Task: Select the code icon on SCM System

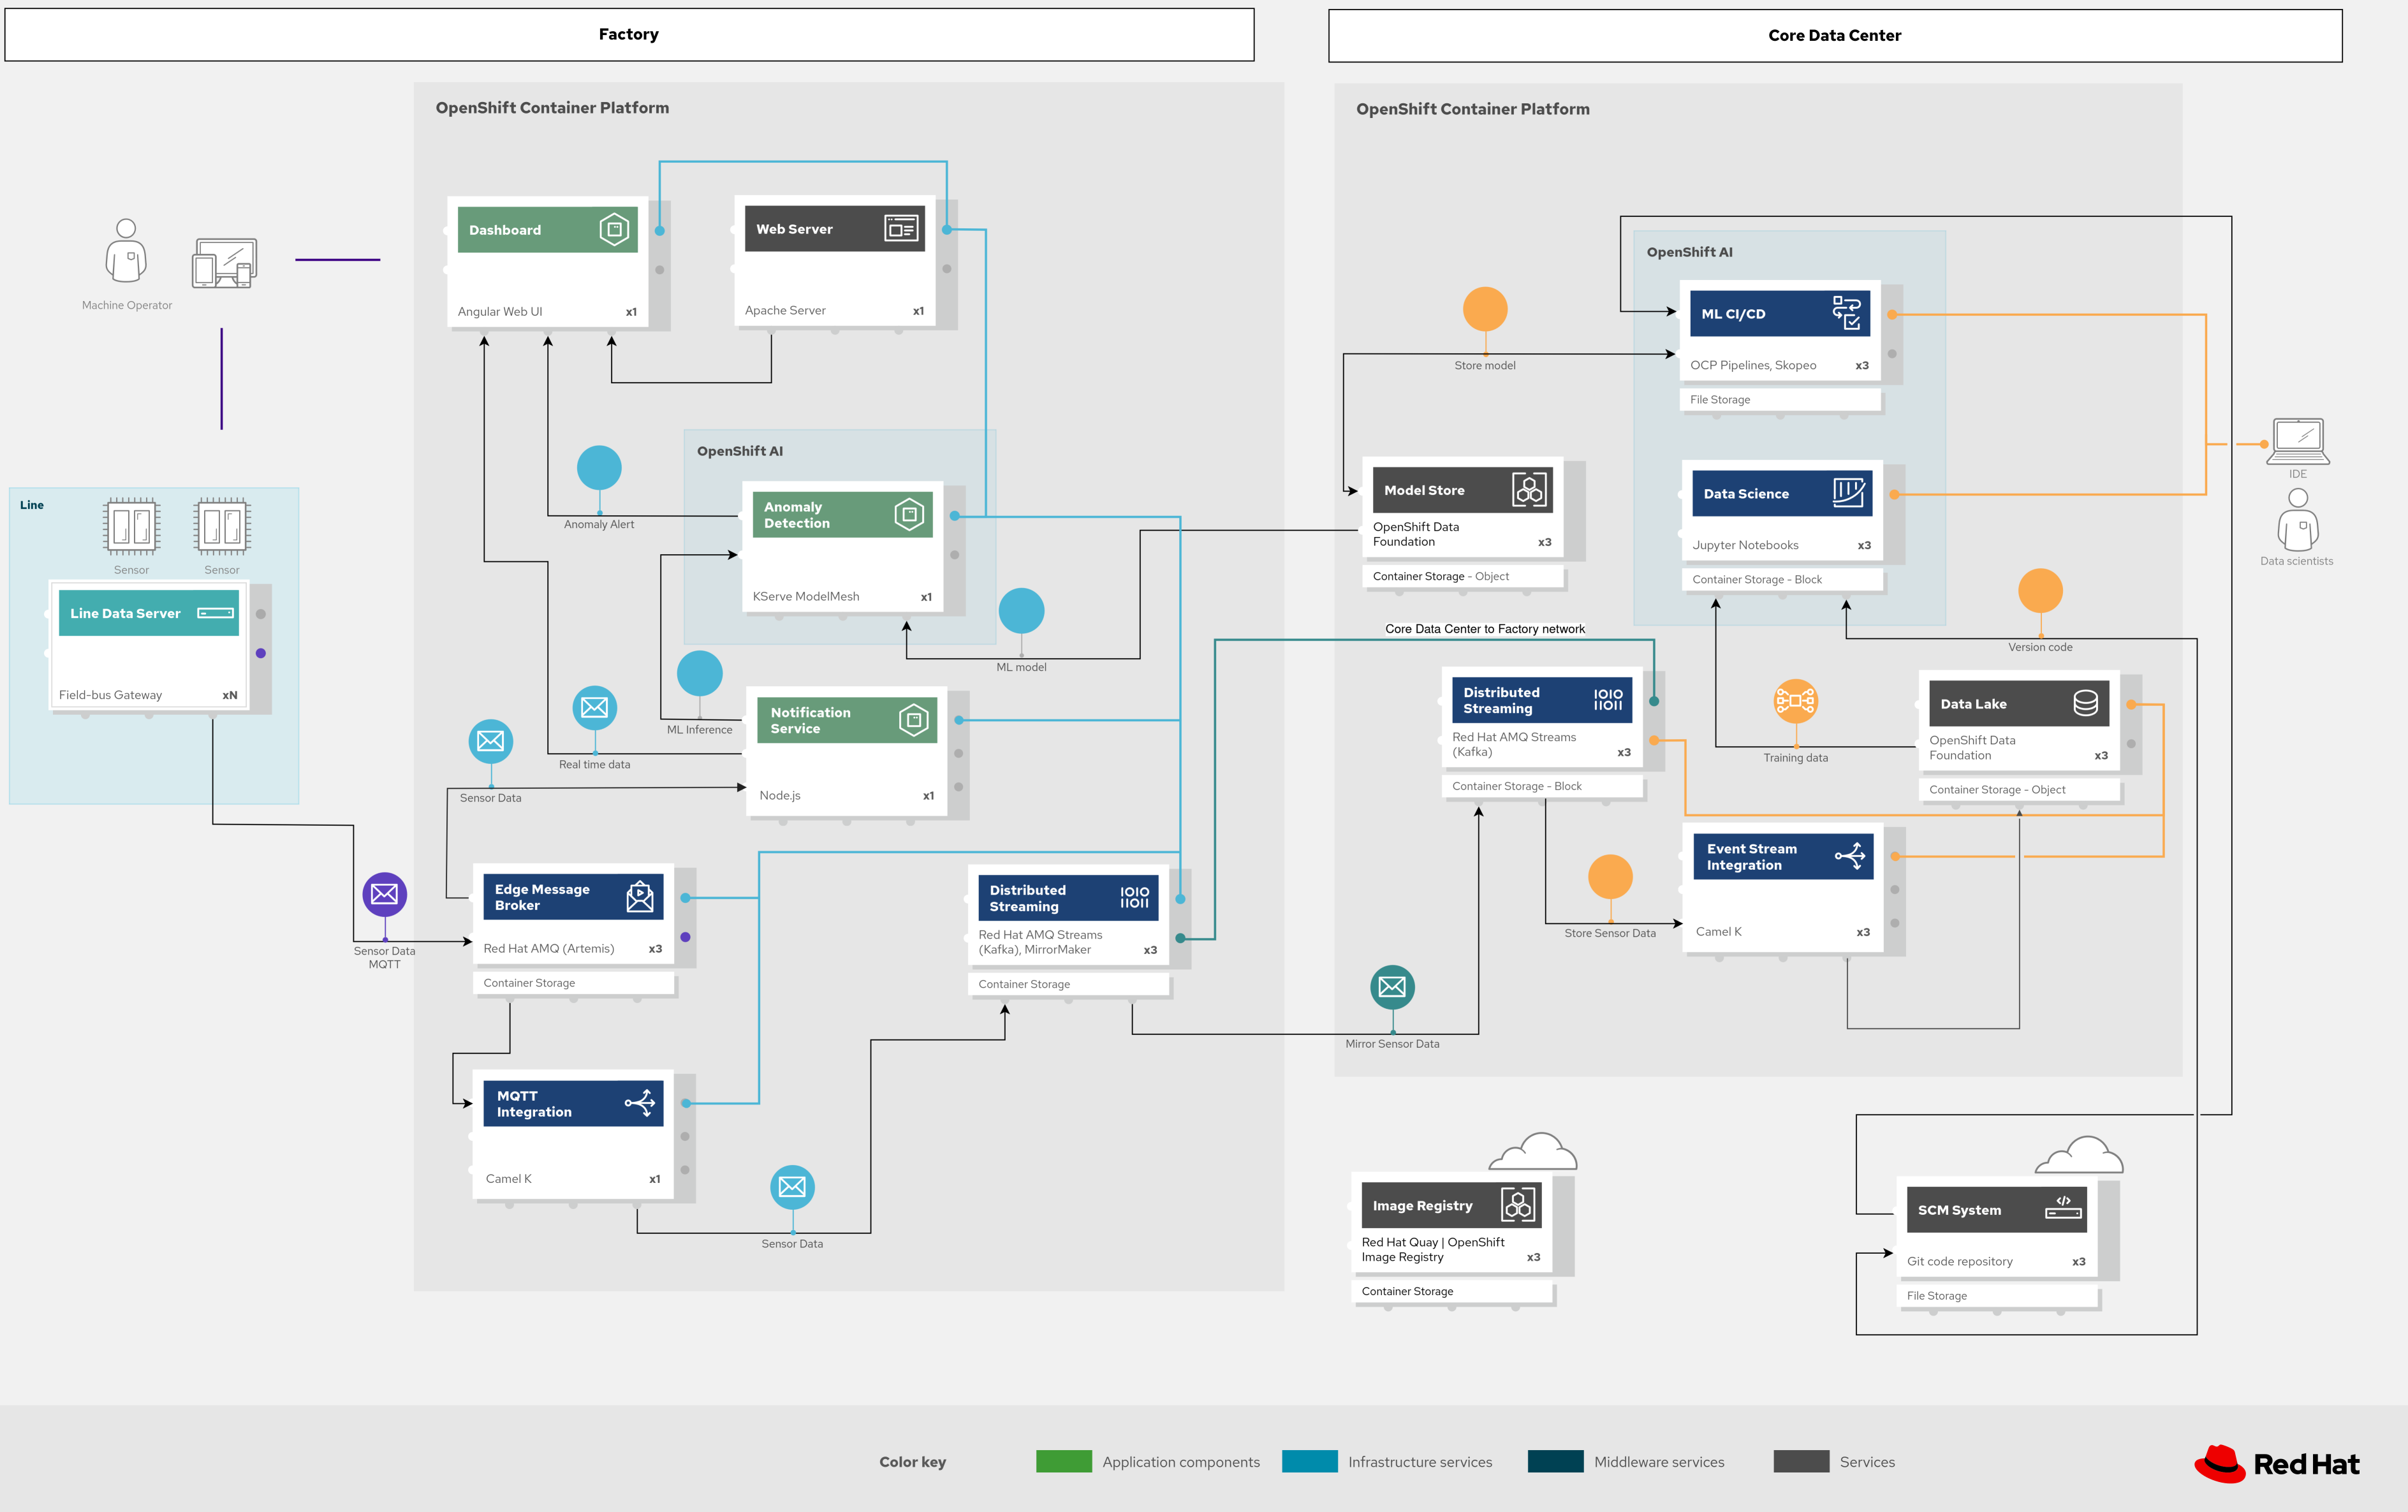Action: 2064,1208
